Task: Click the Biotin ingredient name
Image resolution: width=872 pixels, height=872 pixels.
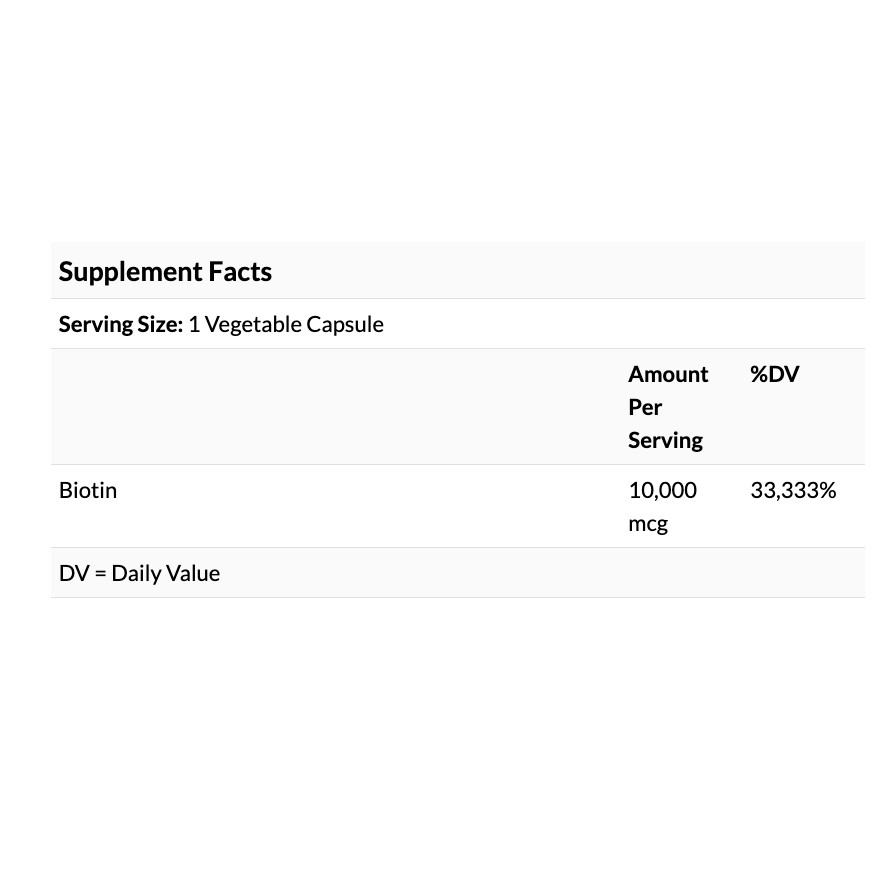Action: pyautogui.click(x=88, y=490)
